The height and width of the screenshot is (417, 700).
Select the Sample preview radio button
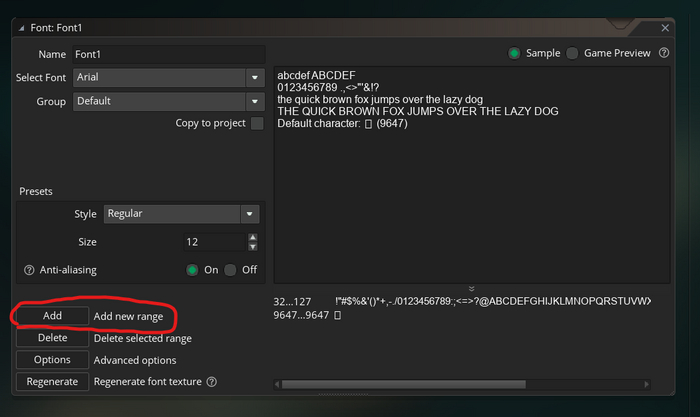click(514, 53)
